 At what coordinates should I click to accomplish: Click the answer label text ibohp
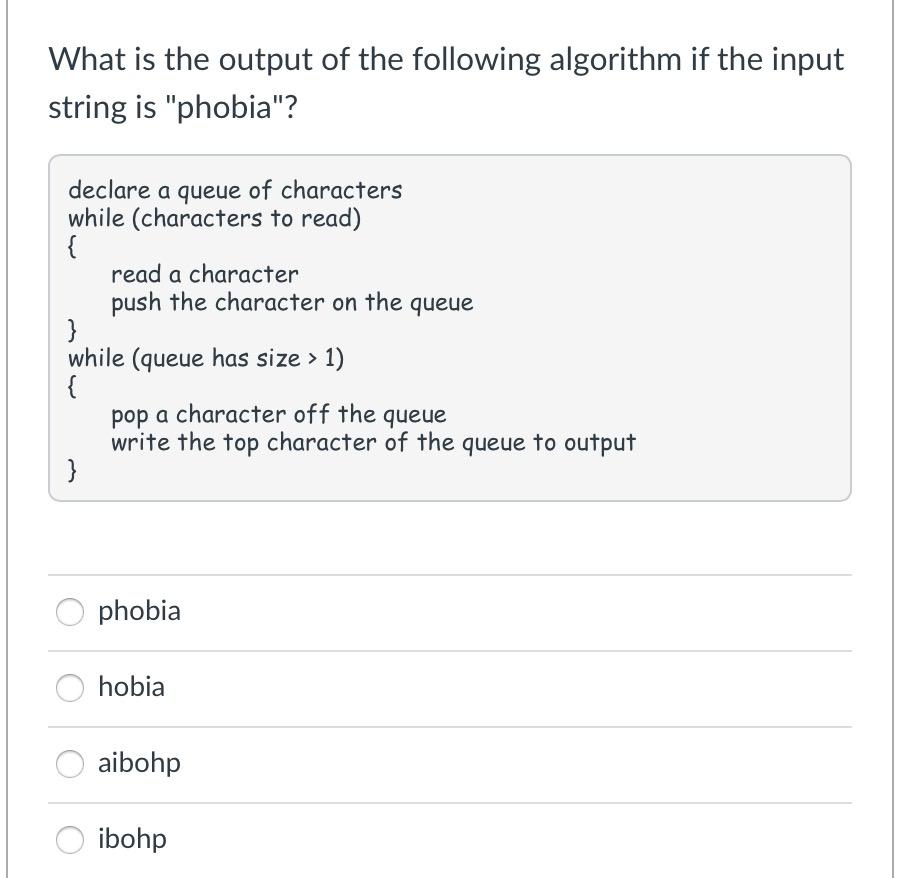(x=132, y=839)
